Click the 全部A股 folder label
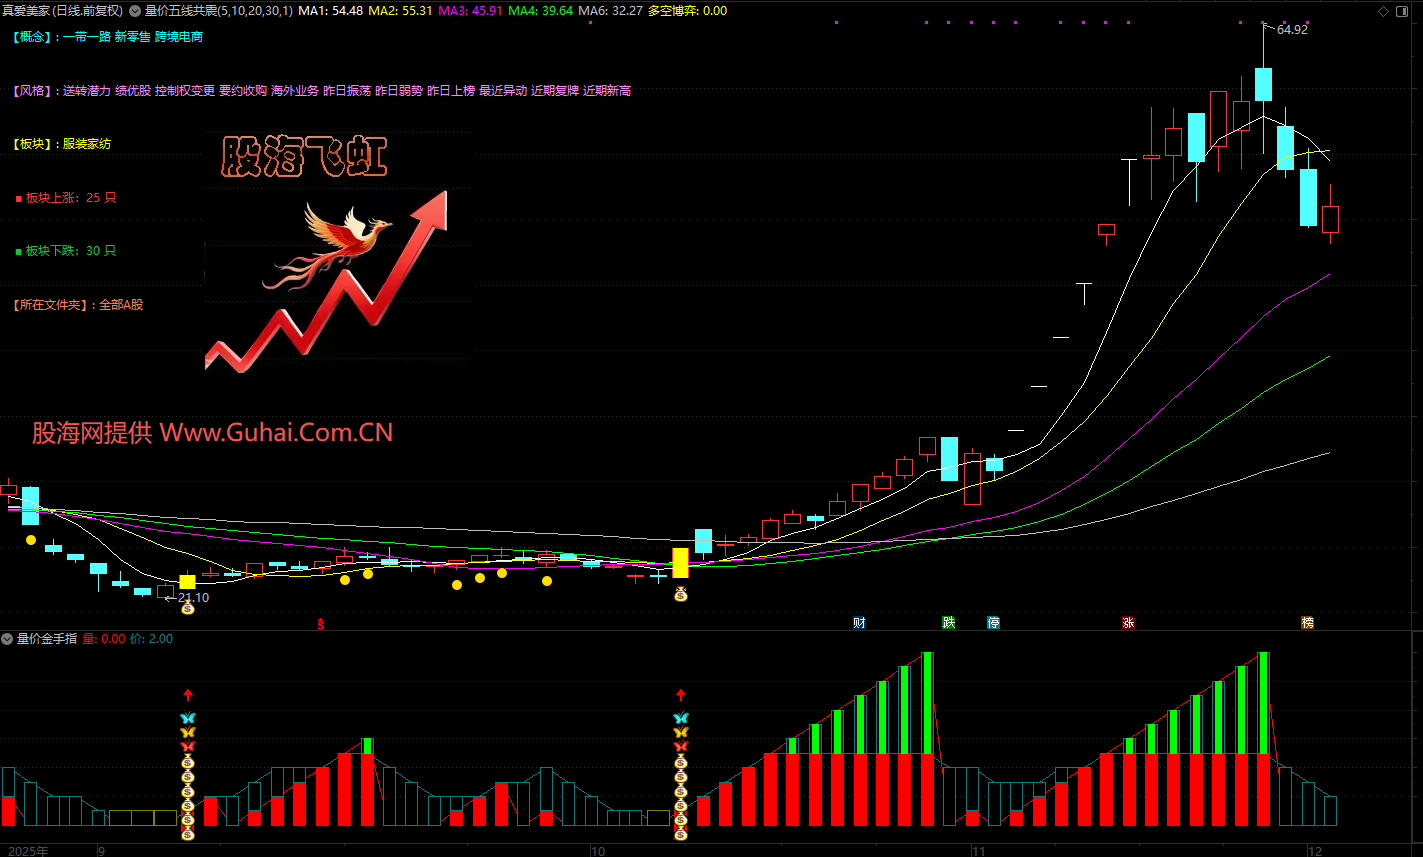Image resolution: width=1423 pixels, height=857 pixels. (x=121, y=305)
